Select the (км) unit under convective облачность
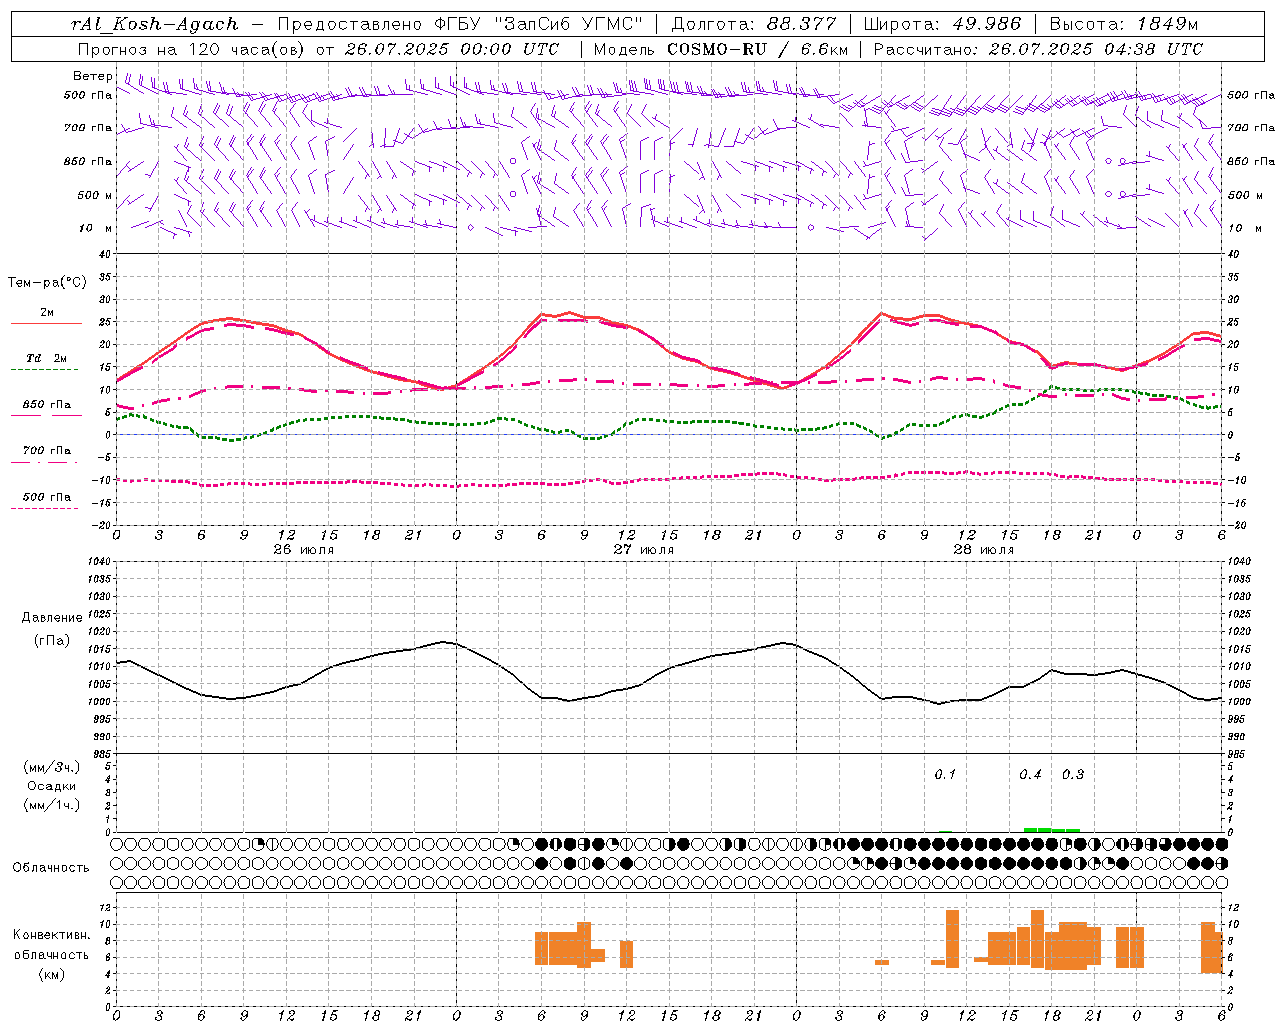The width and height of the screenshot is (1280, 1024). click(x=52, y=974)
